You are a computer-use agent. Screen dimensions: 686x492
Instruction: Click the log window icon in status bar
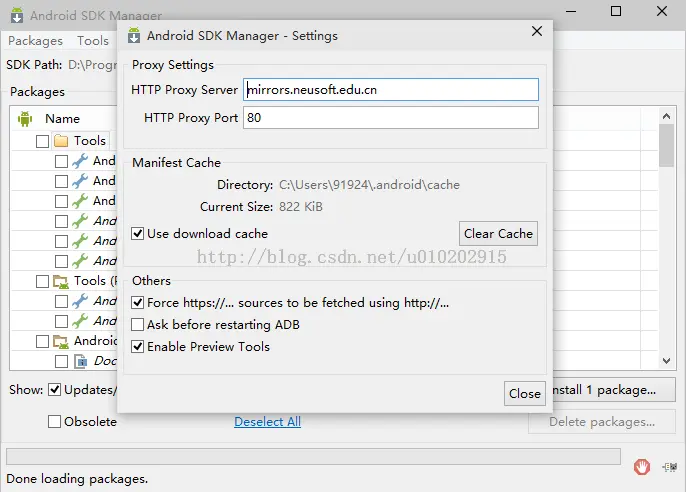point(669,467)
